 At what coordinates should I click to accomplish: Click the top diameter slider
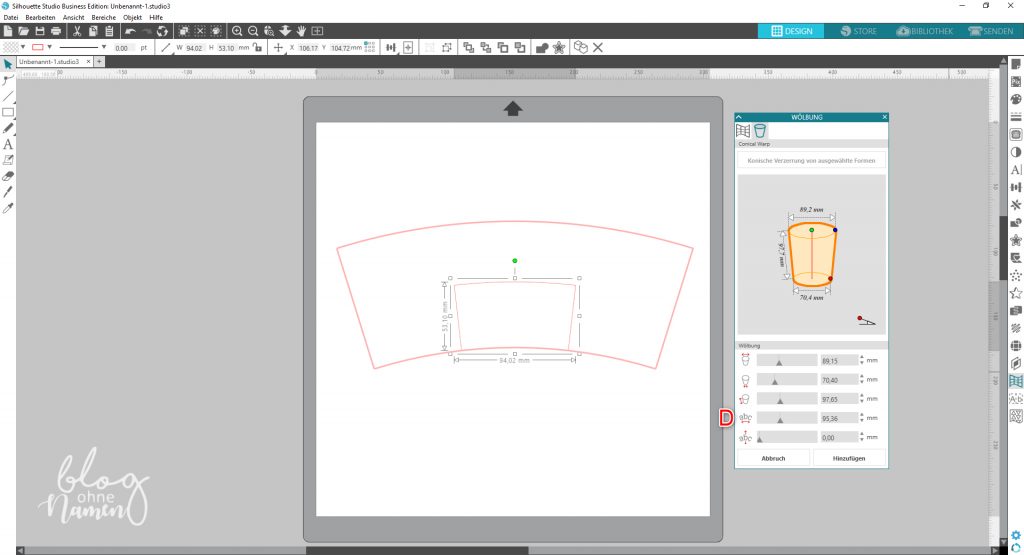pos(786,360)
